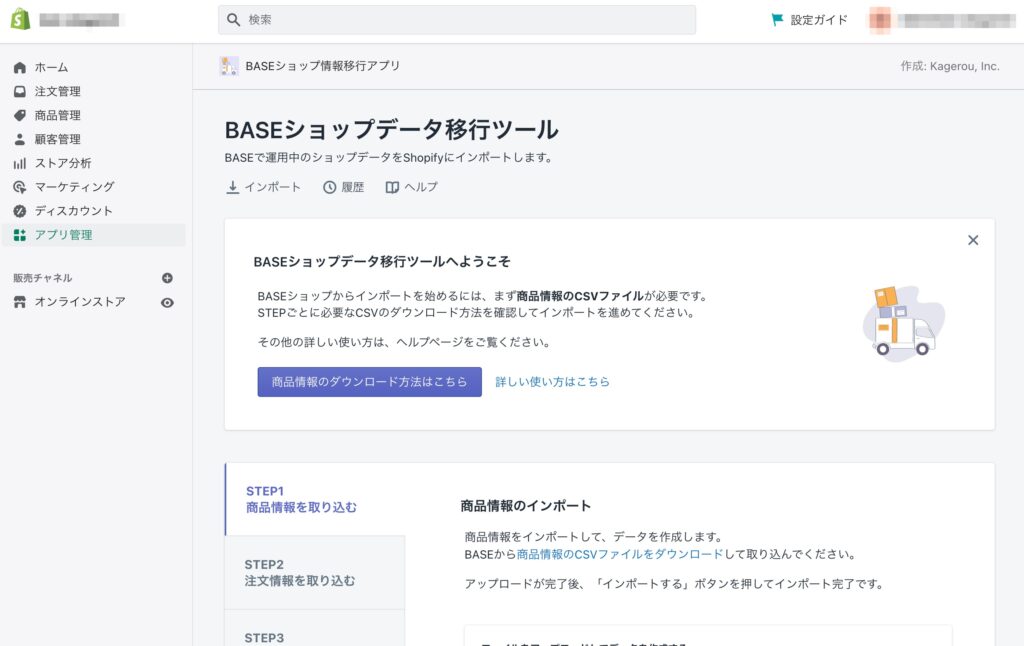This screenshot has height=646, width=1024.
Task: Switch to the インポート tab
Action: (x=263, y=187)
